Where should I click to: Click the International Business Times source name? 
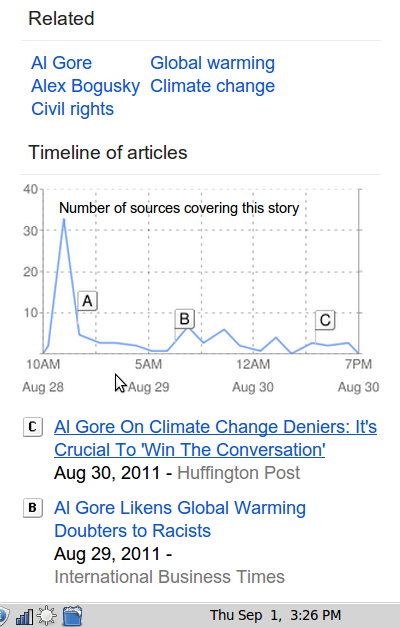(169, 577)
